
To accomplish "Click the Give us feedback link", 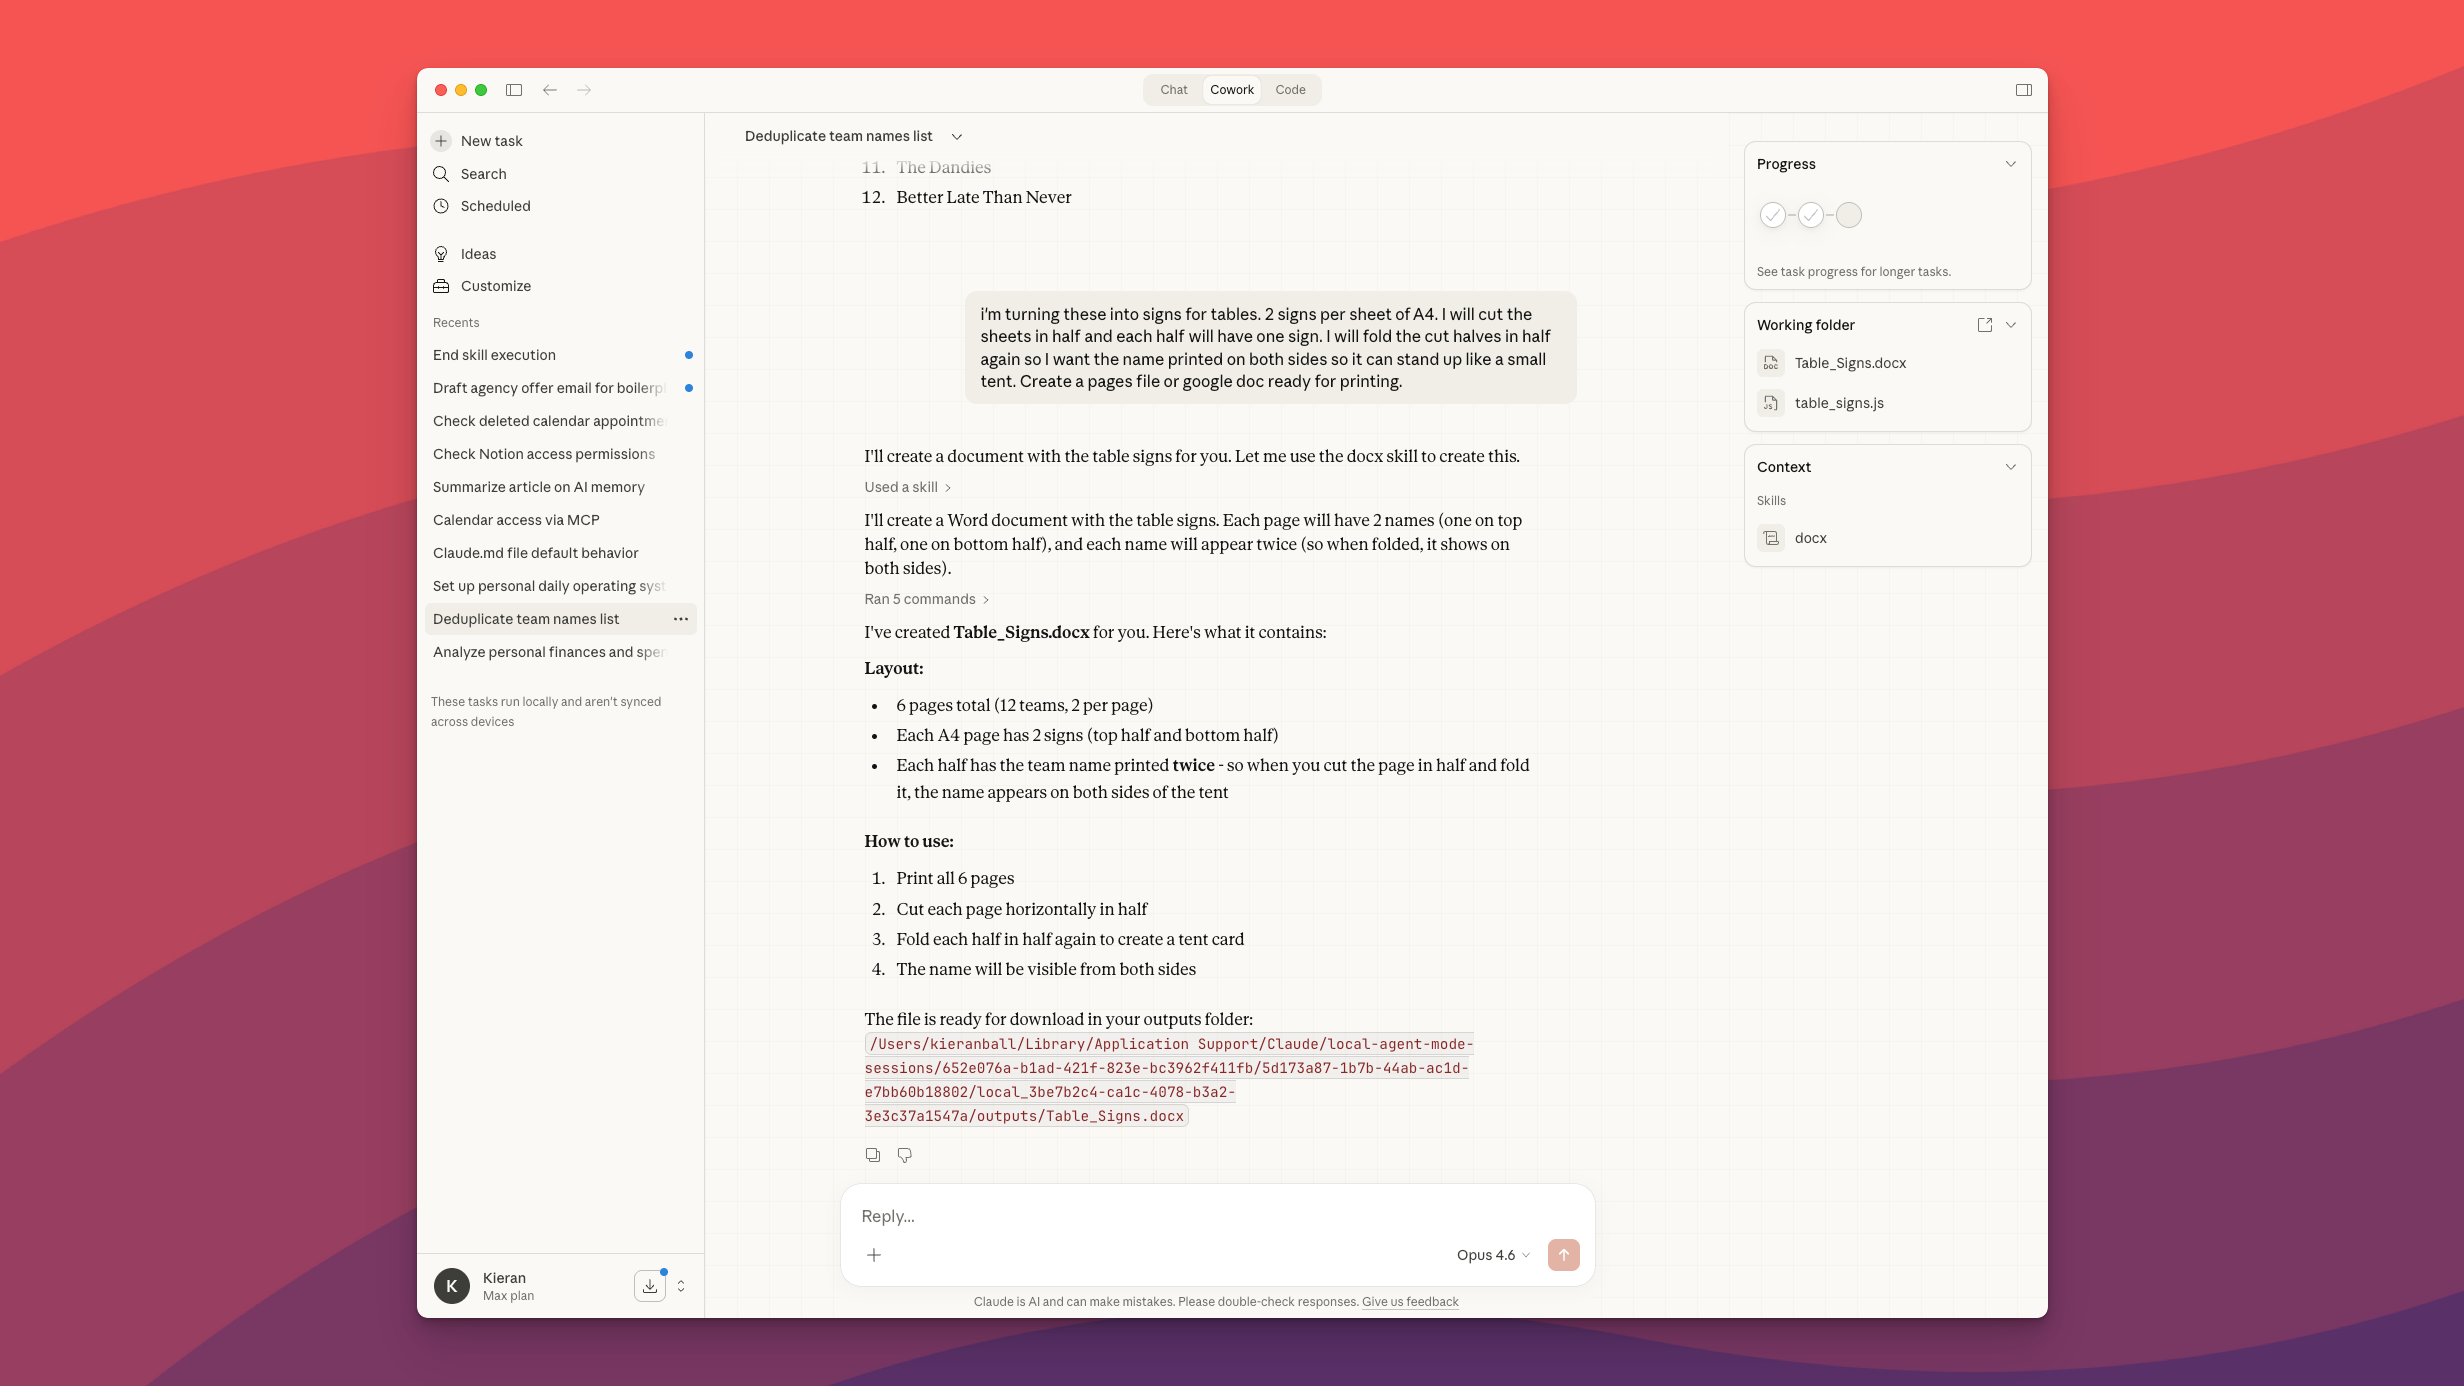I will 1410,1302.
